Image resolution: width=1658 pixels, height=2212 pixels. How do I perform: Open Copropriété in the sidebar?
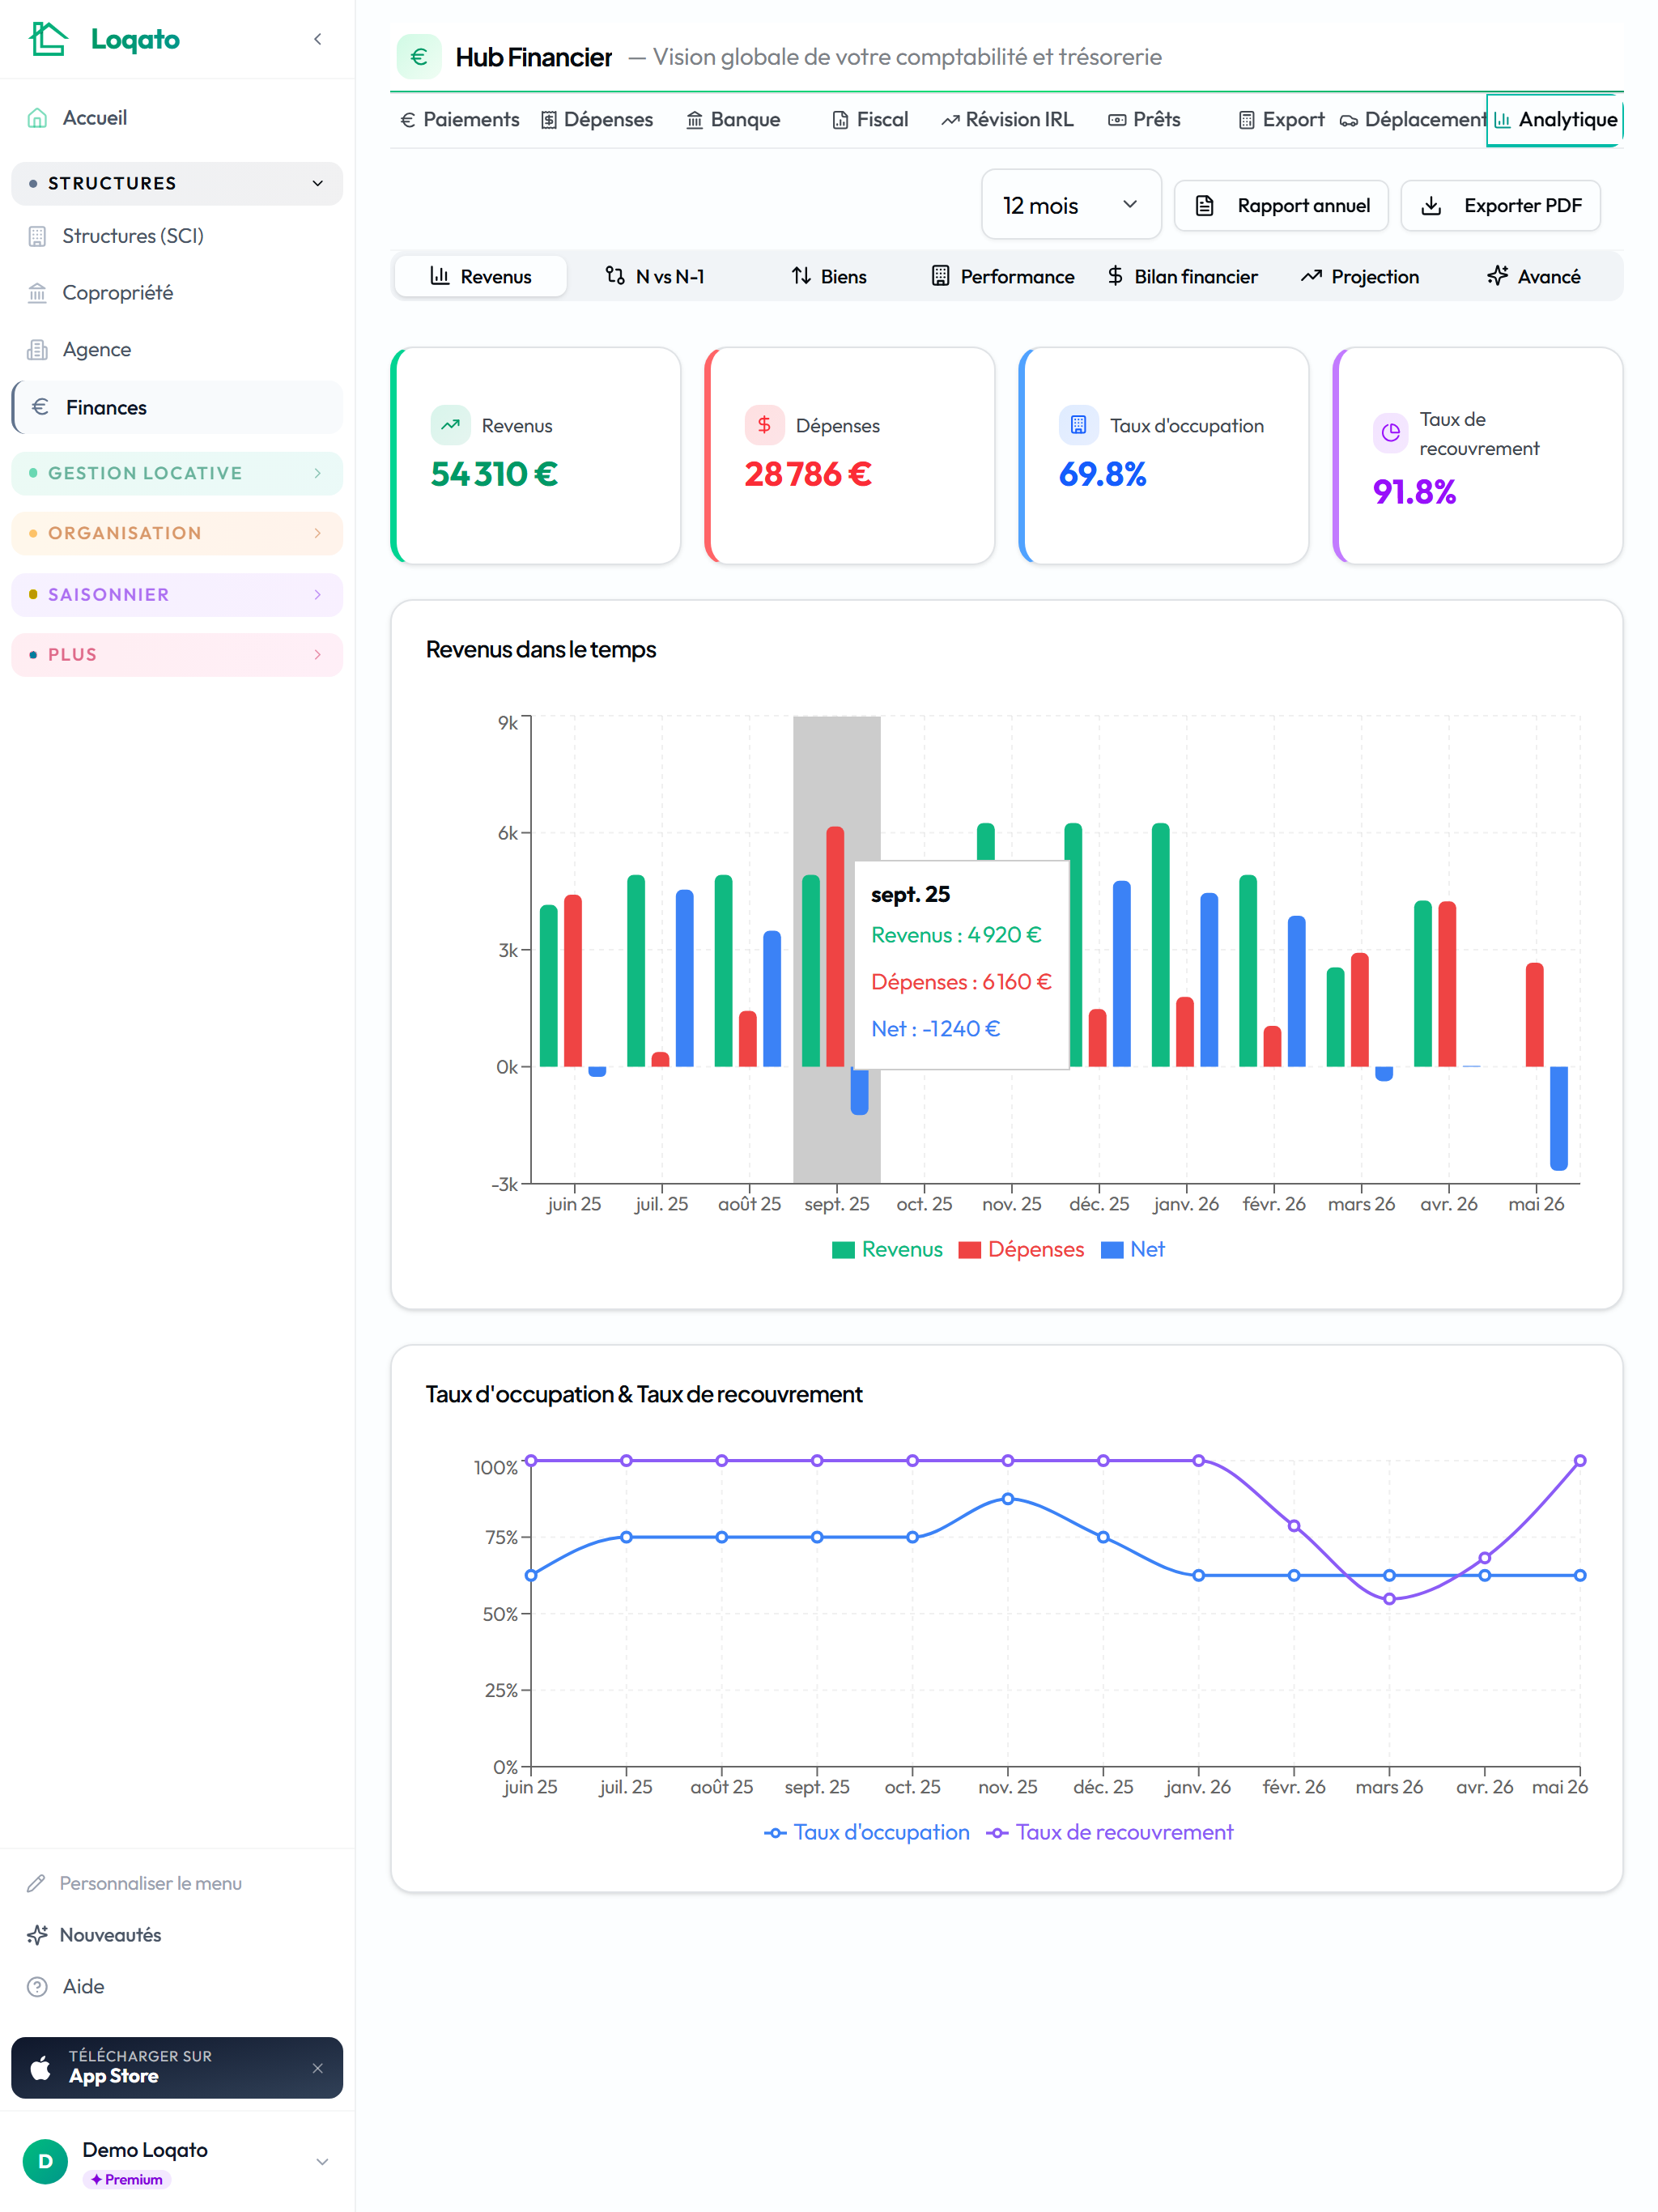177,293
